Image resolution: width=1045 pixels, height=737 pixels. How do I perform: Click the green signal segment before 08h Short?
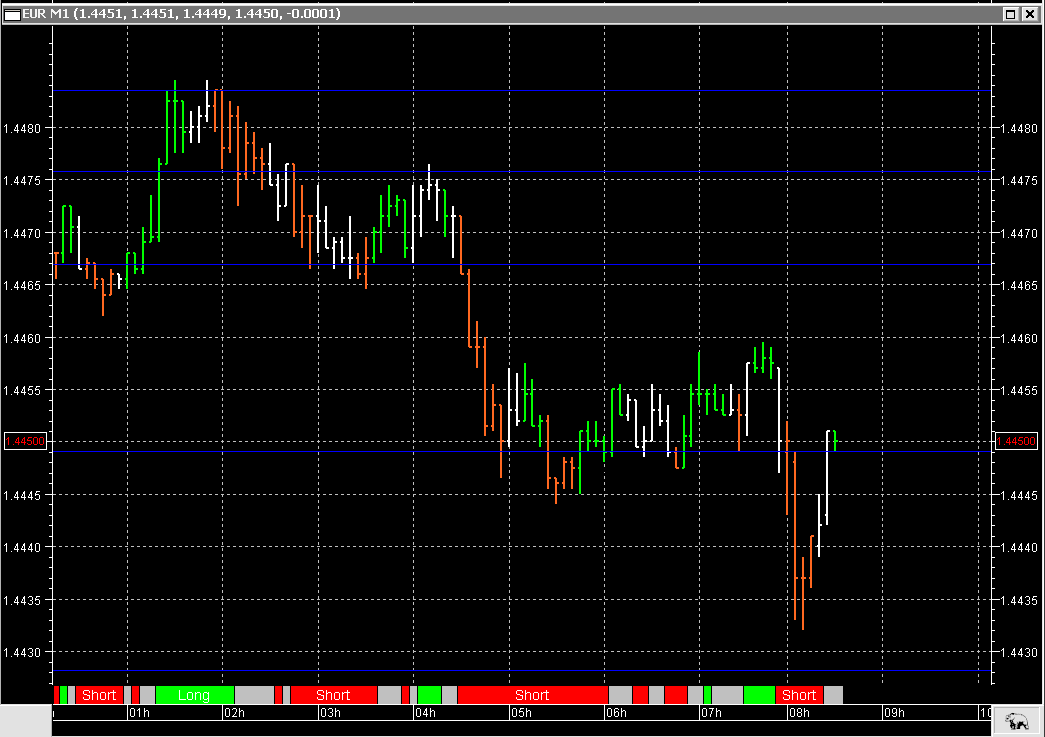point(758,695)
